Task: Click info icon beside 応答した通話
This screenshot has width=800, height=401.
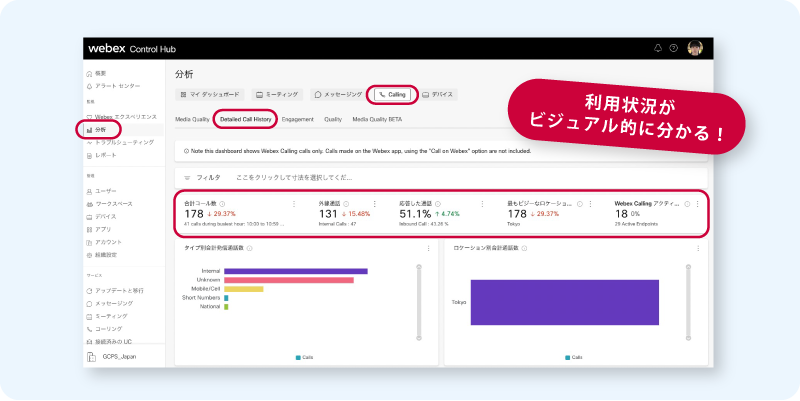Action: 438,204
